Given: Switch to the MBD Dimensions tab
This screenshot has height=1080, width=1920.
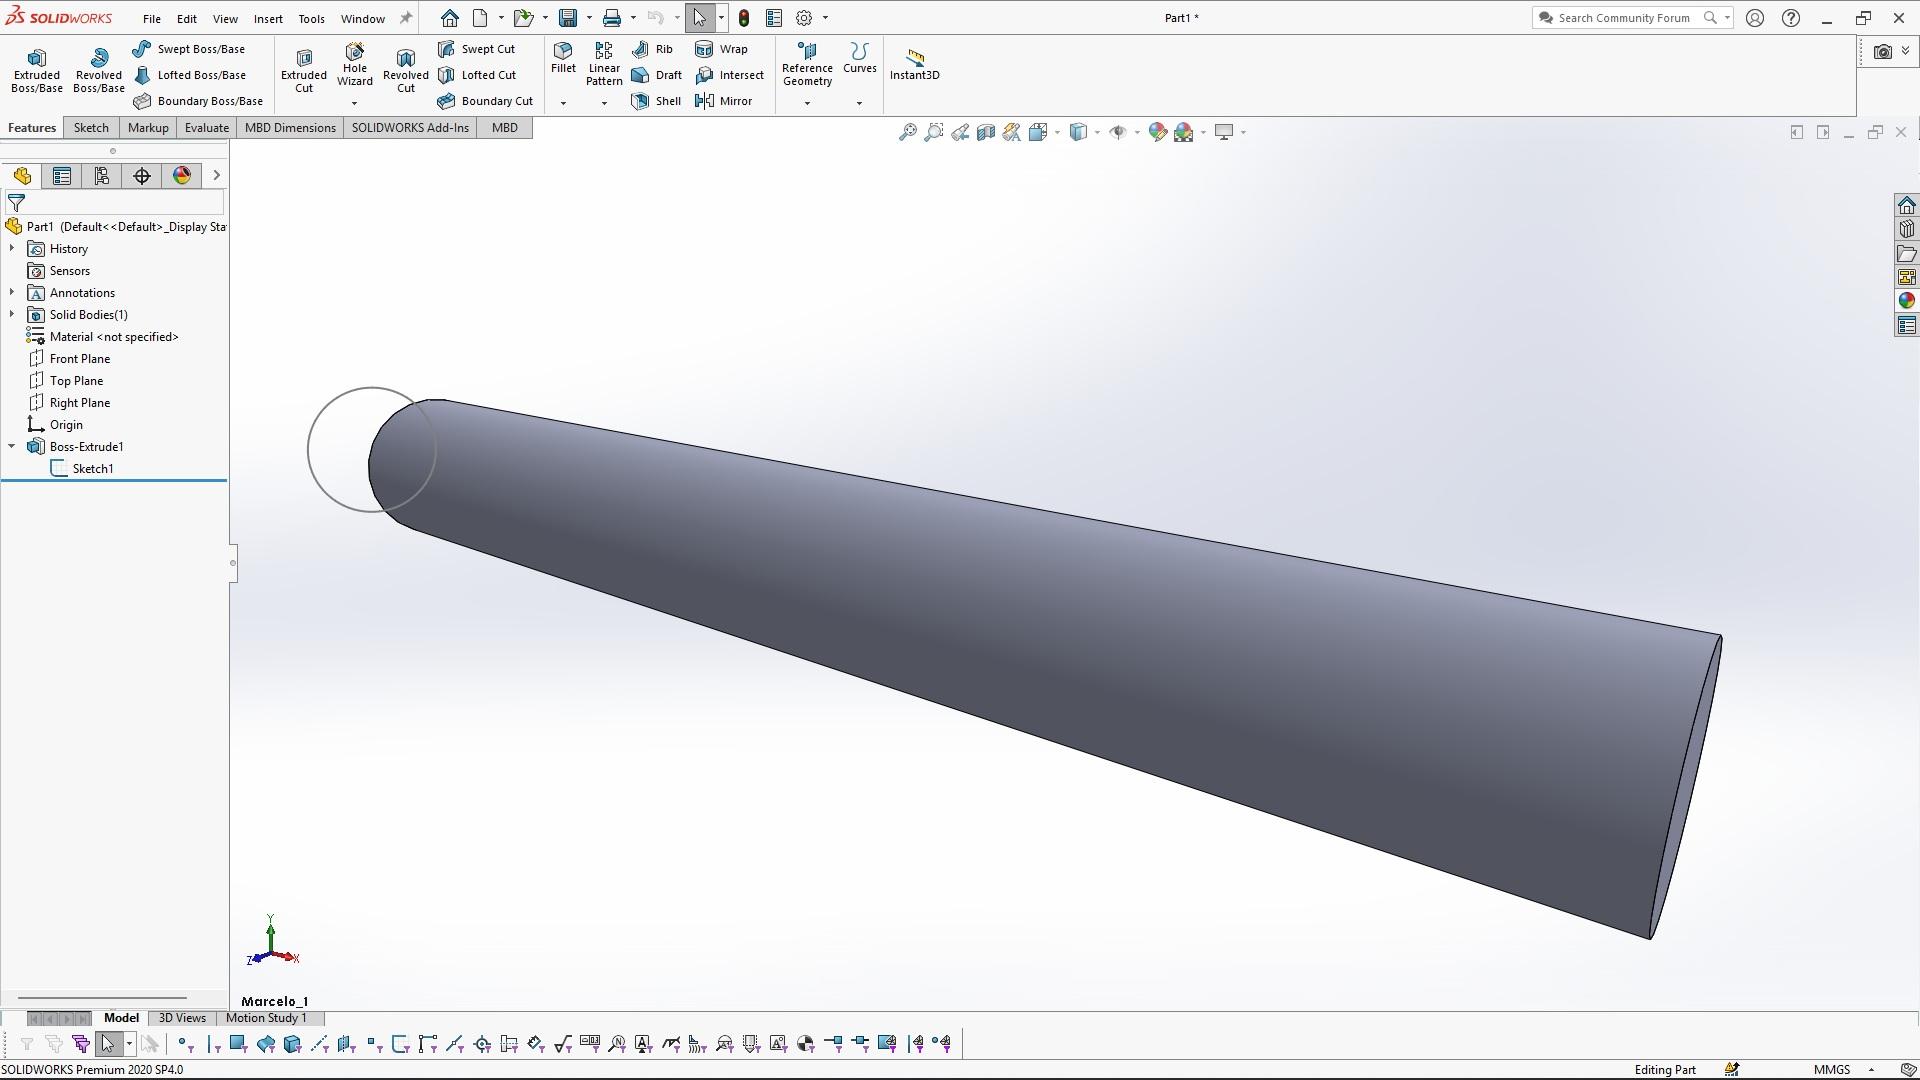Looking at the screenshot, I should pyautogui.click(x=290, y=128).
